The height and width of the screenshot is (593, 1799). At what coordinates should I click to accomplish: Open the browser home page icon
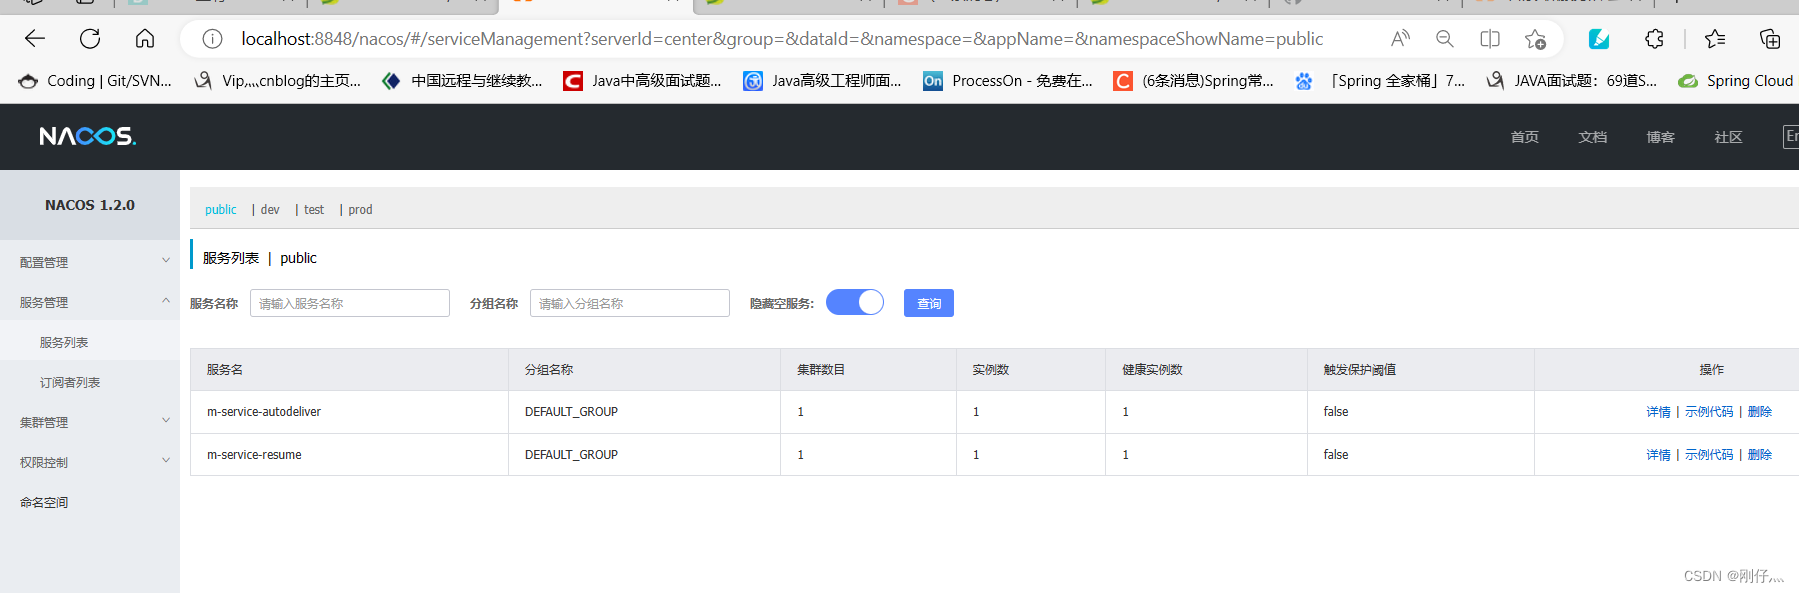pyautogui.click(x=145, y=39)
